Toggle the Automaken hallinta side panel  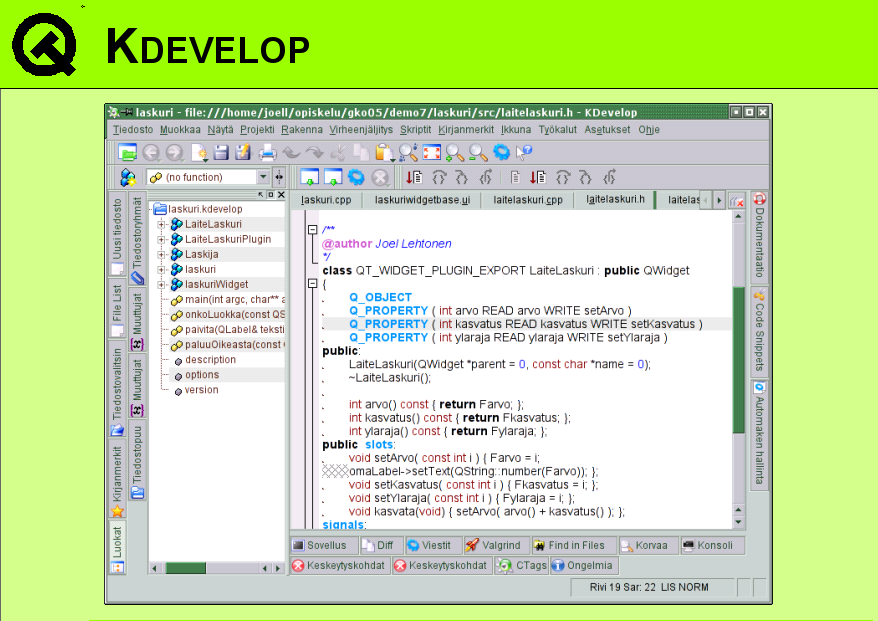pyautogui.click(x=759, y=434)
